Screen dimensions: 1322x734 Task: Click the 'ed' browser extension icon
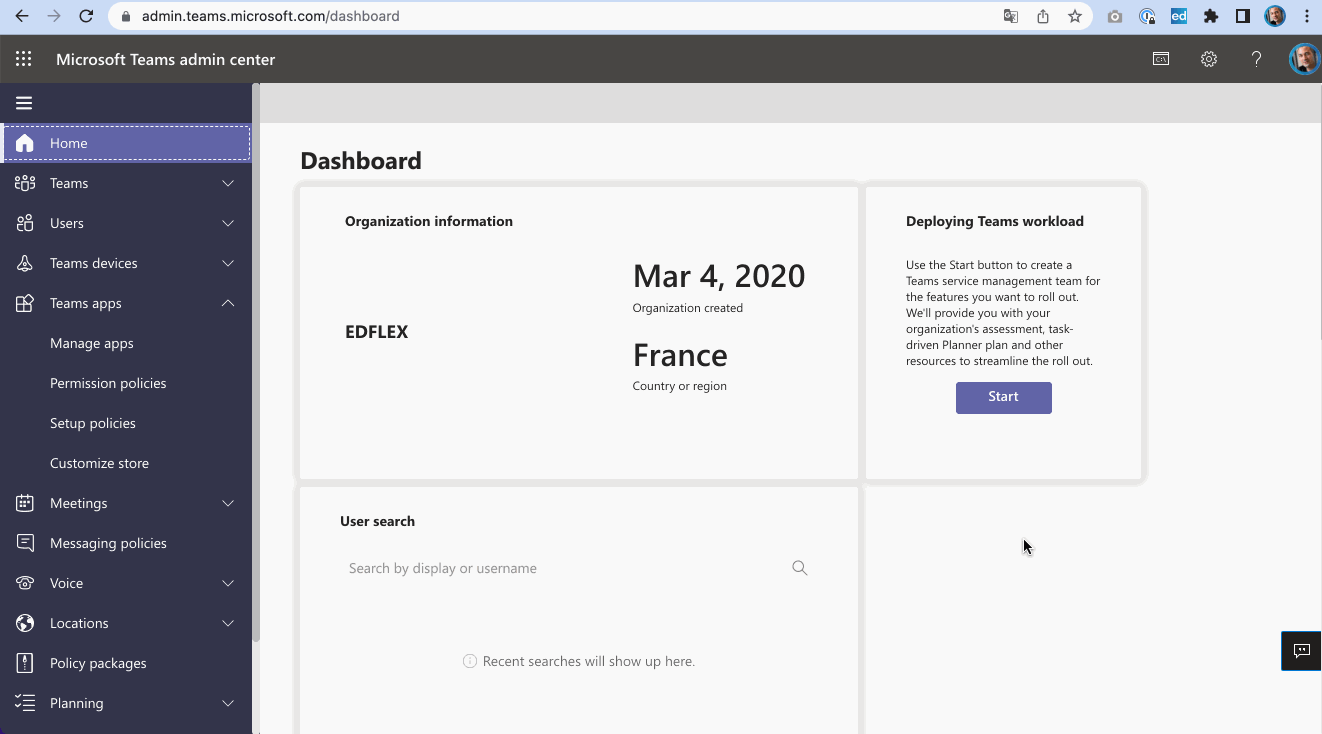[x=1179, y=16]
